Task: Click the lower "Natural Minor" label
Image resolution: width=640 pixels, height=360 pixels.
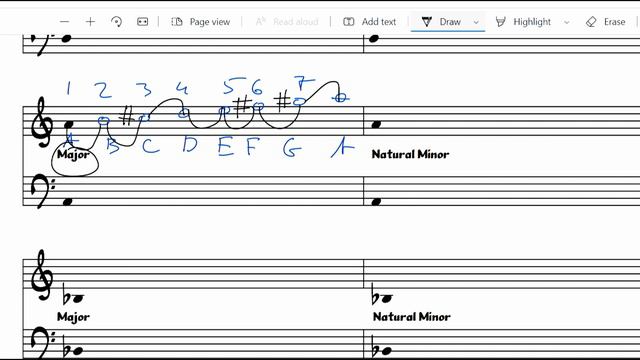Action: coord(411,317)
